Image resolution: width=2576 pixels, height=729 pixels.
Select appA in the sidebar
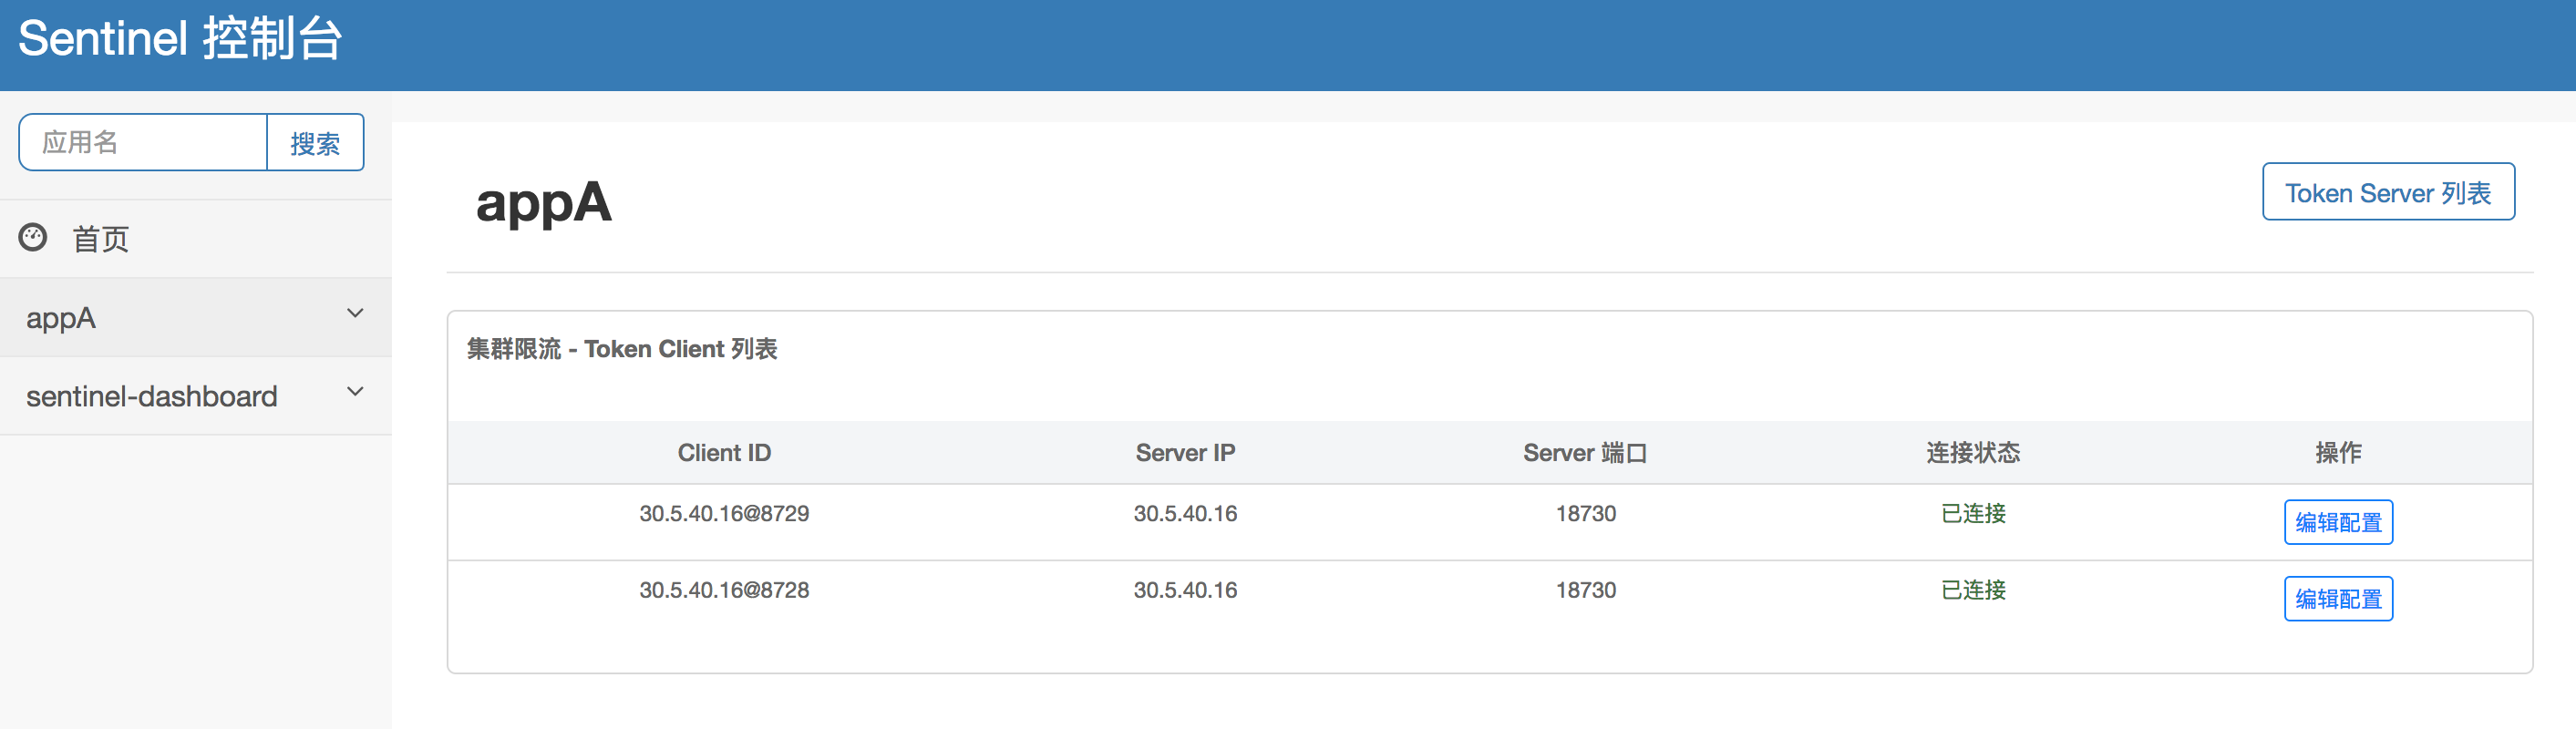(x=61, y=318)
